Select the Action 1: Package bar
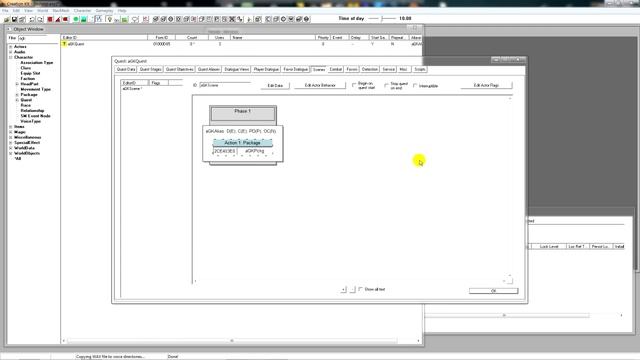Viewport: 640px width, 360px height. tap(242, 143)
